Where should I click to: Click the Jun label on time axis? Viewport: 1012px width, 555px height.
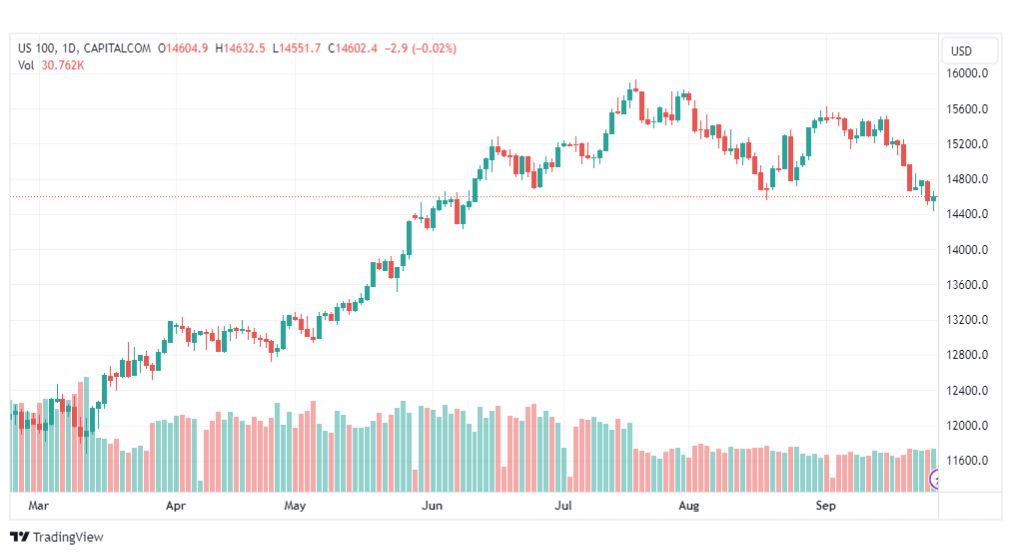point(432,506)
